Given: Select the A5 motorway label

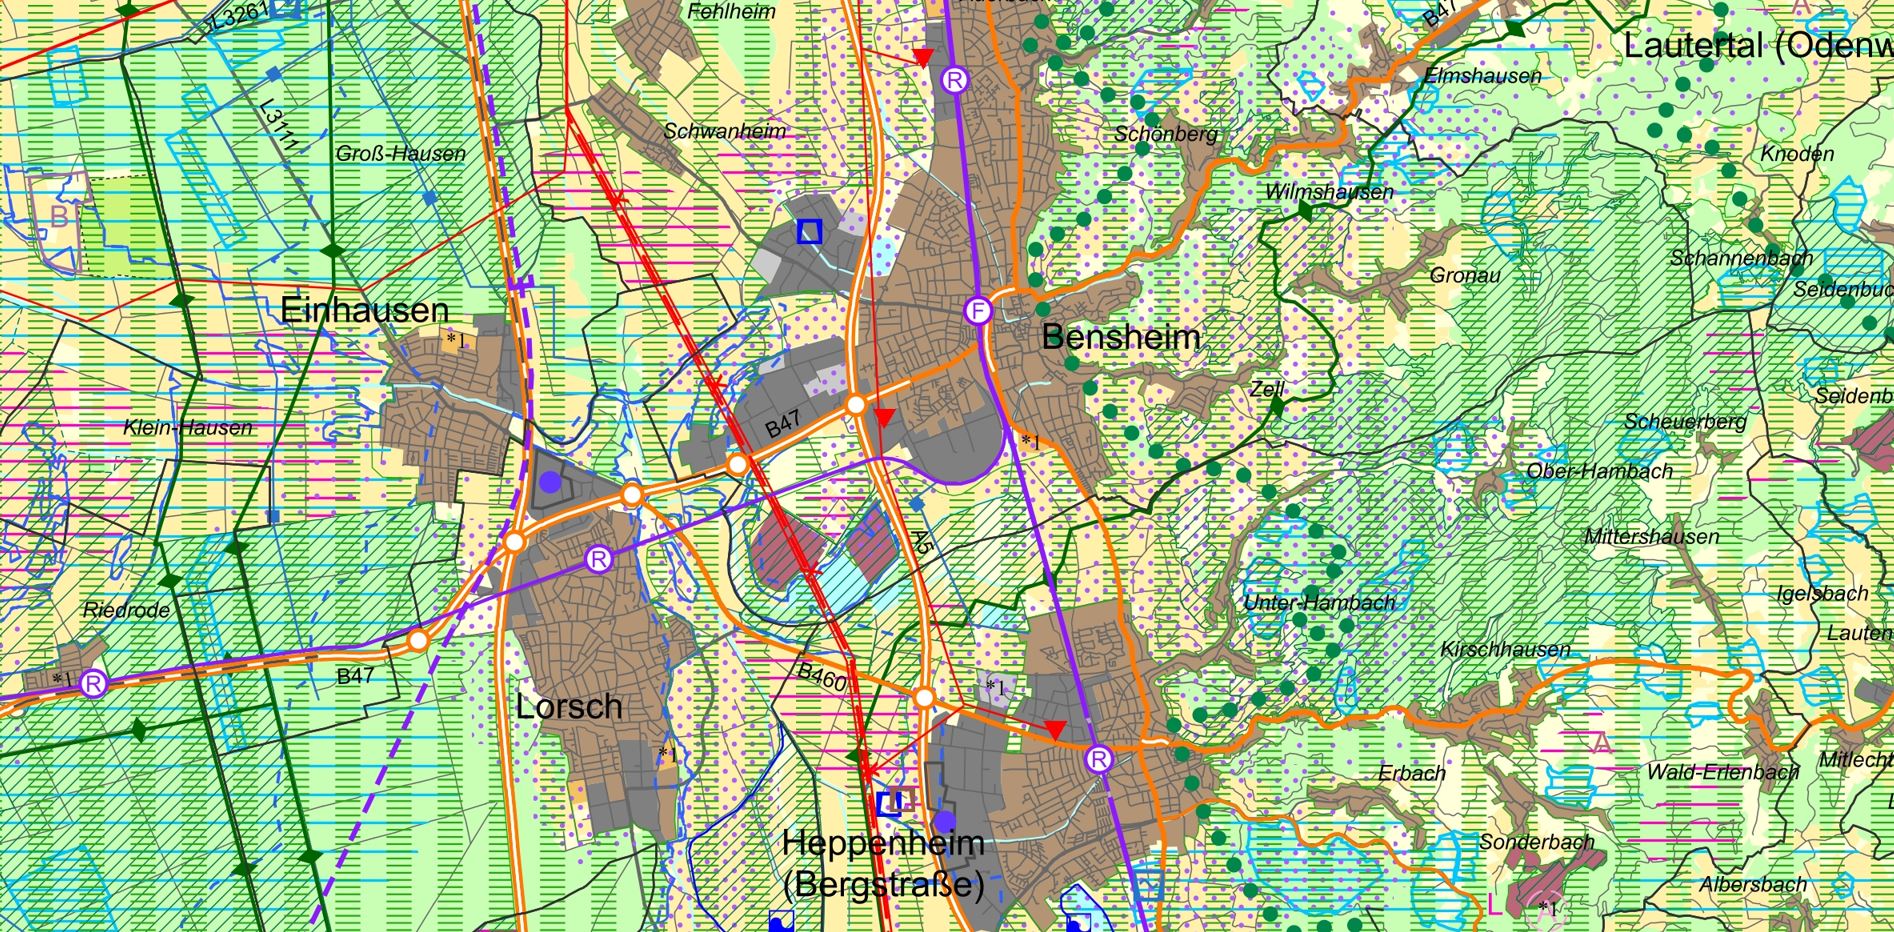Looking at the screenshot, I should pos(921,543).
